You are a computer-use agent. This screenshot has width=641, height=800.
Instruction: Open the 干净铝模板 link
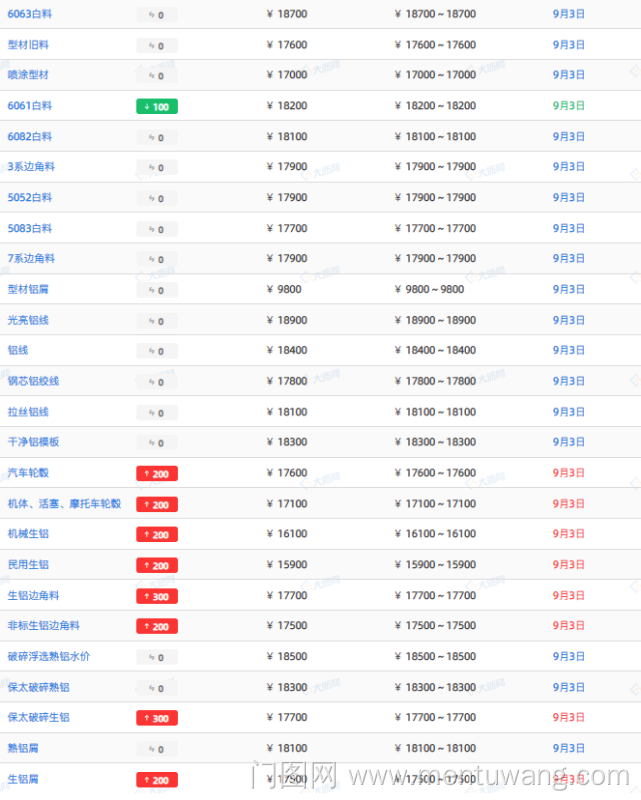pyautogui.click(x=33, y=442)
